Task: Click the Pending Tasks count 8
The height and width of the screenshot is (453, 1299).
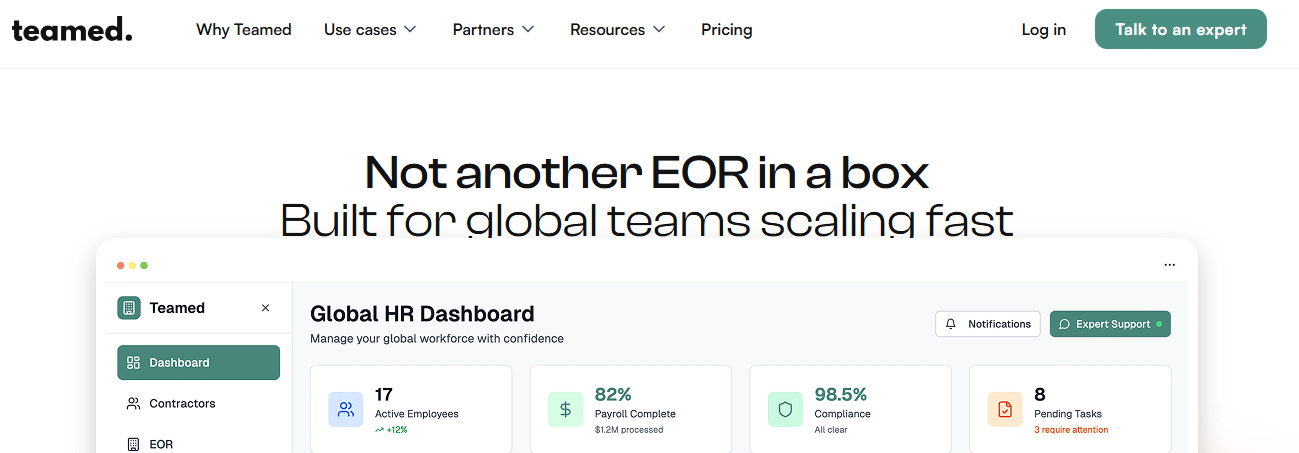Action: point(1040,394)
